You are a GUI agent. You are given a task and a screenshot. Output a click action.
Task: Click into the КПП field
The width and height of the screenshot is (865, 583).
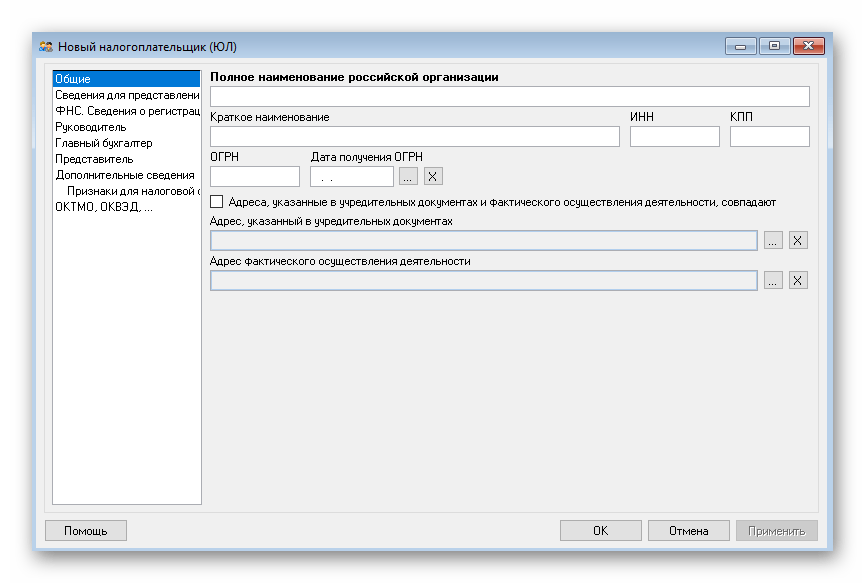point(770,137)
